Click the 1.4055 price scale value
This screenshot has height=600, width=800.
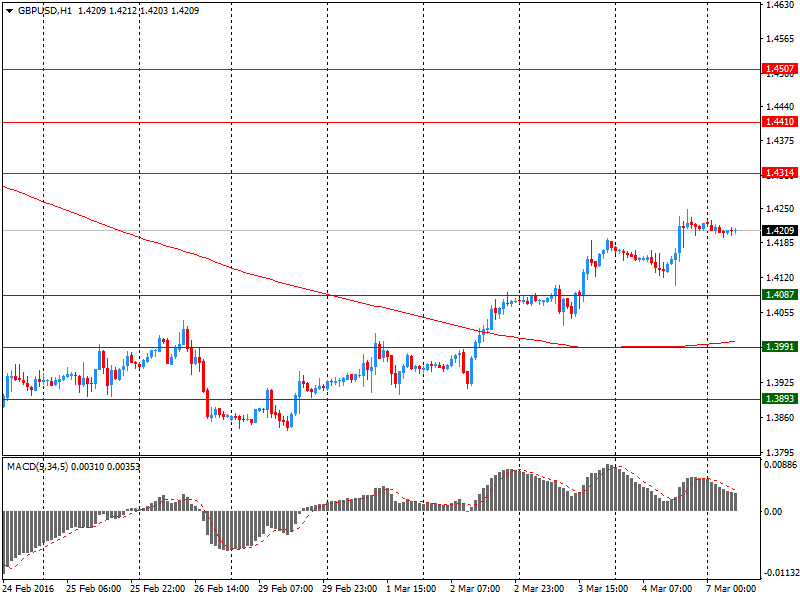[x=780, y=313]
